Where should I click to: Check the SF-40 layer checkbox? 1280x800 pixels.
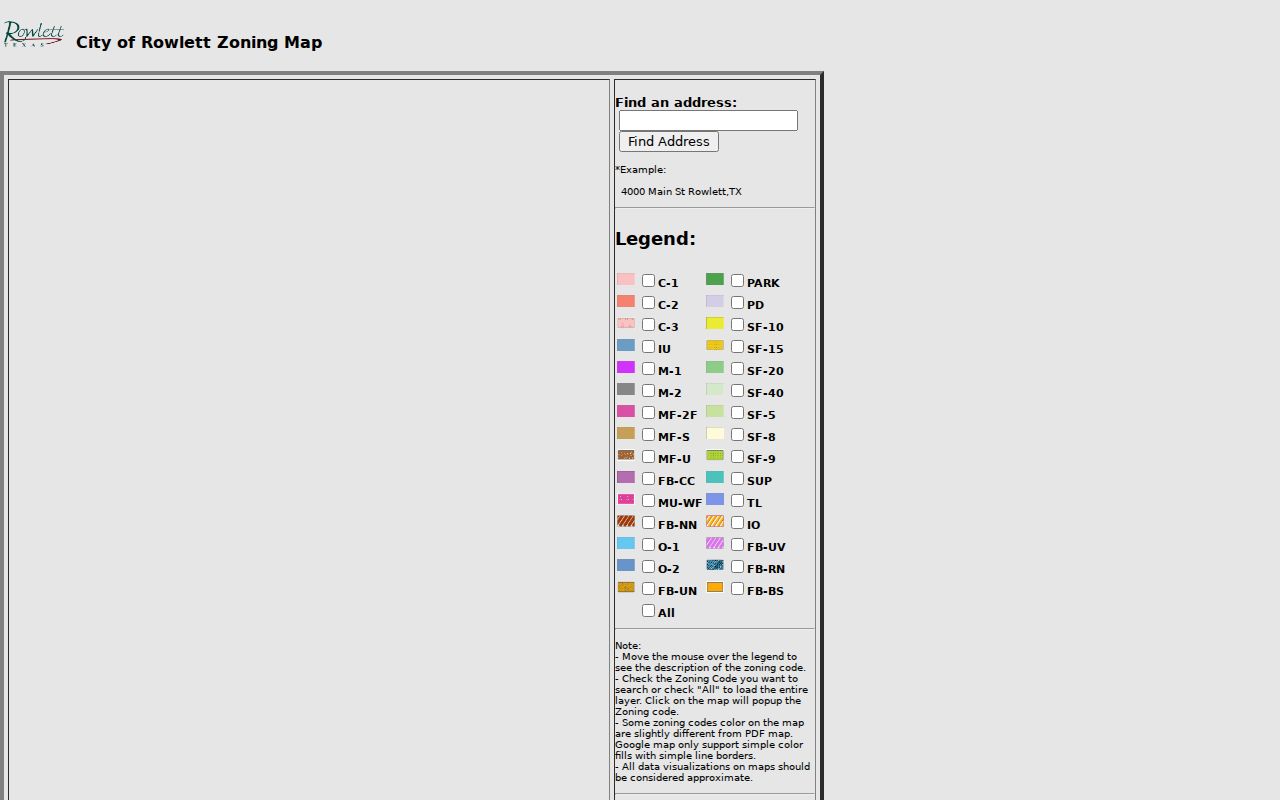point(737,391)
